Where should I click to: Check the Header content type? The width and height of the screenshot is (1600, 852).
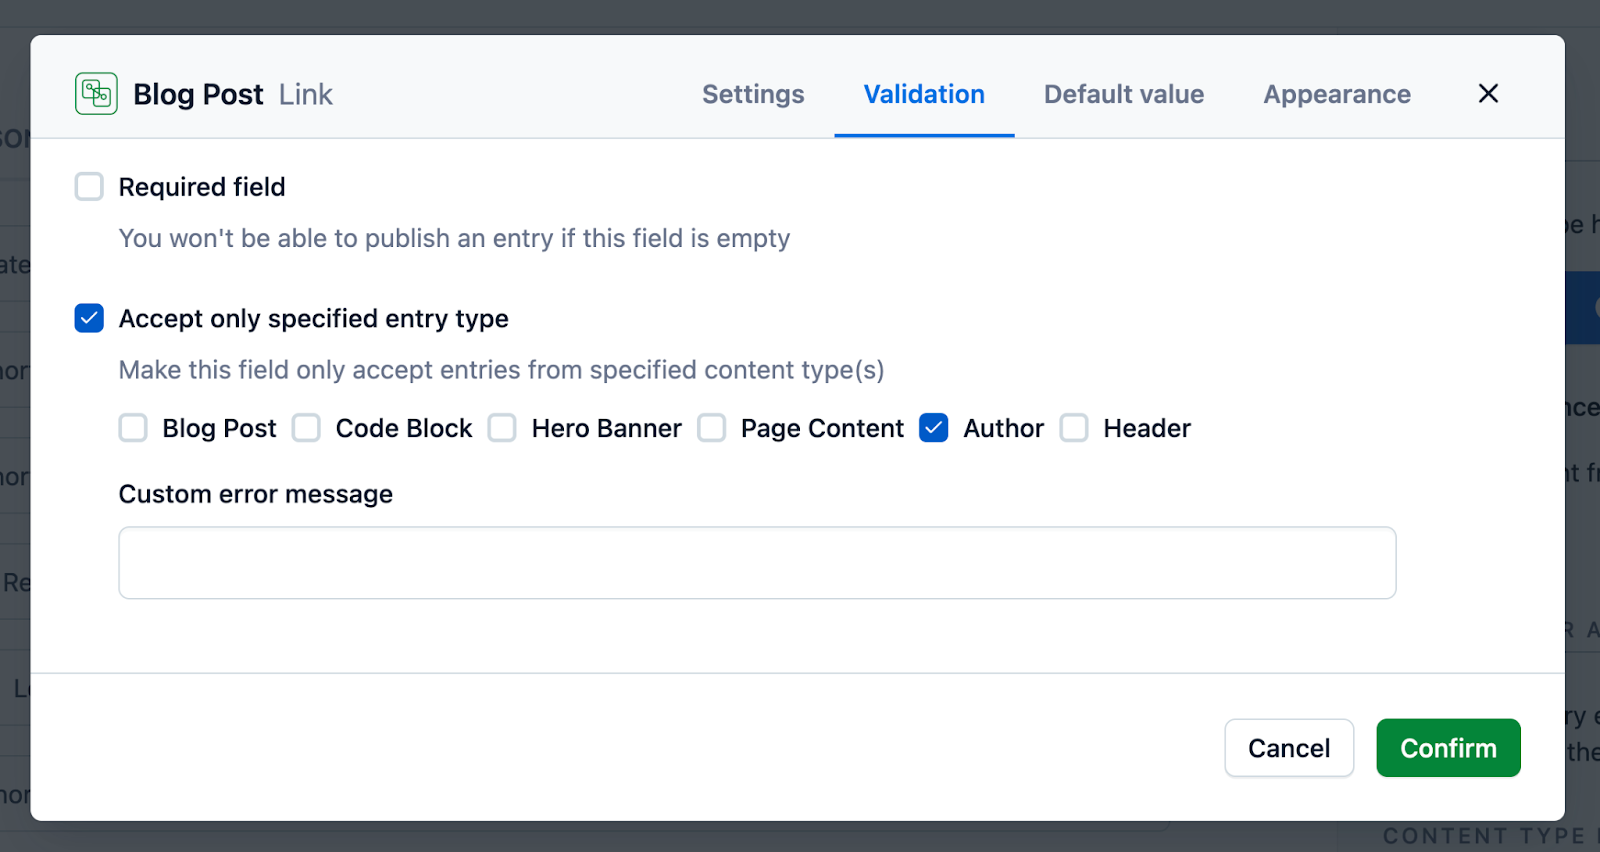1074,428
